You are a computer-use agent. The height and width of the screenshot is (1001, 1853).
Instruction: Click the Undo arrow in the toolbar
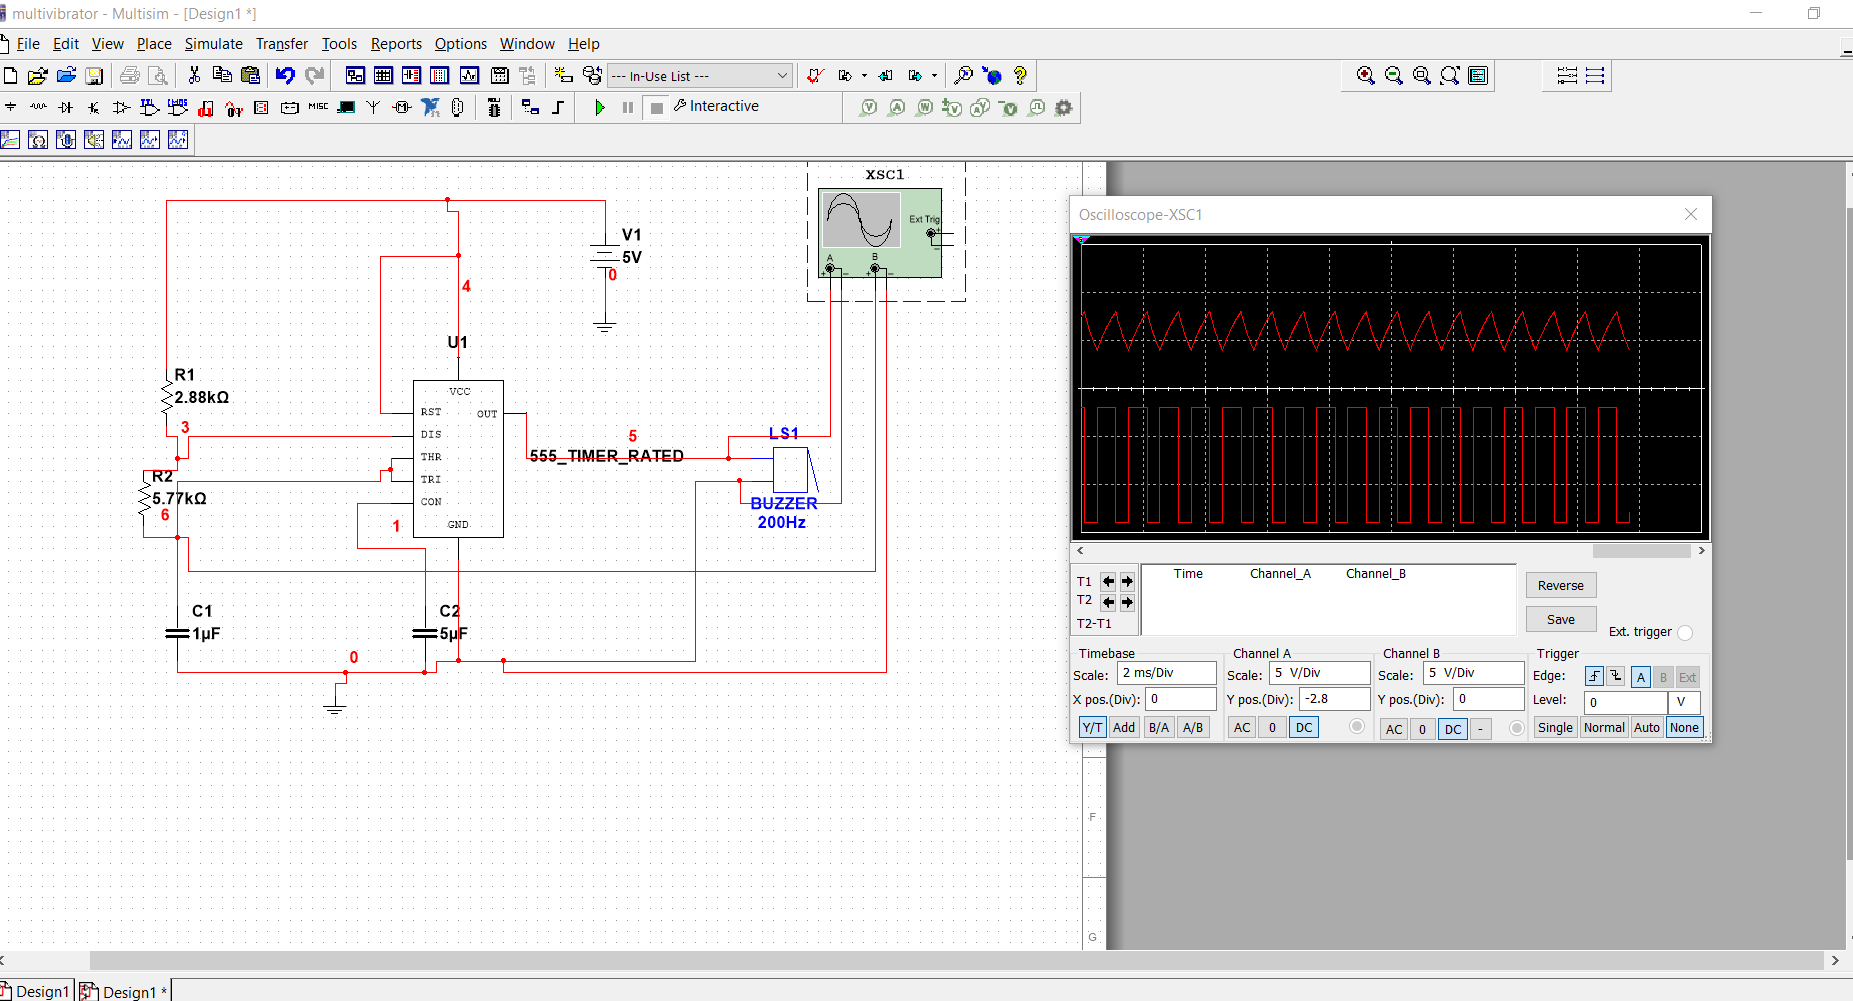tap(285, 75)
